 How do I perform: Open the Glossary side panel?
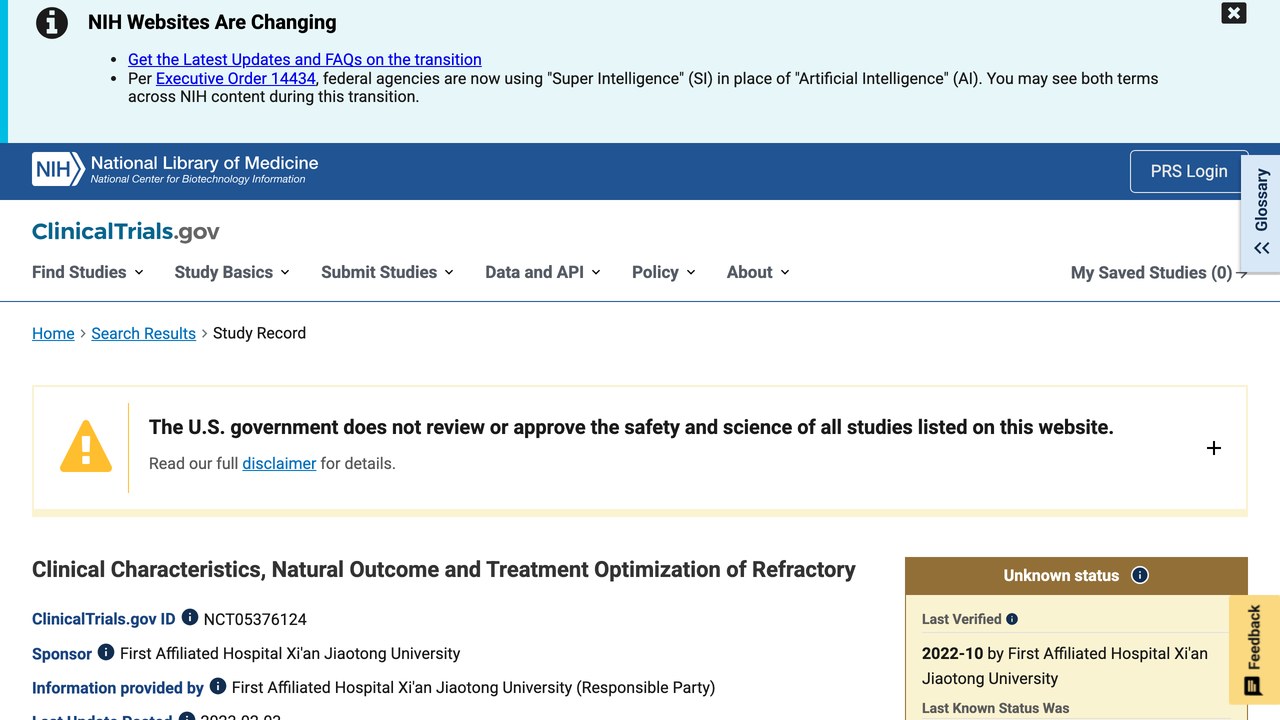click(x=1261, y=212)
